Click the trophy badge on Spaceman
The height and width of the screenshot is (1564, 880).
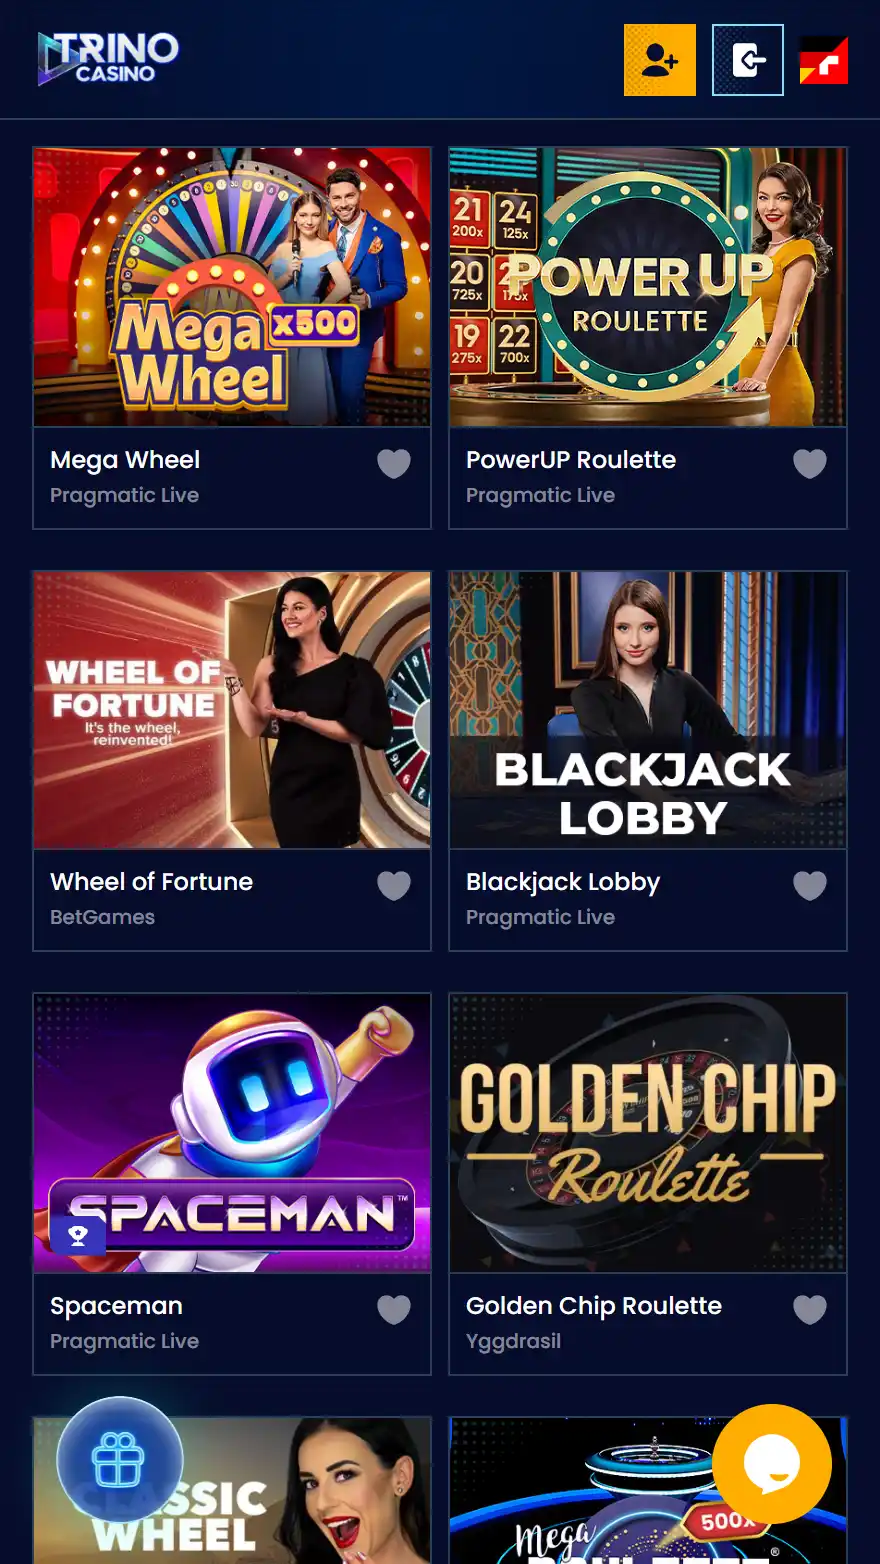[78, 1237]
